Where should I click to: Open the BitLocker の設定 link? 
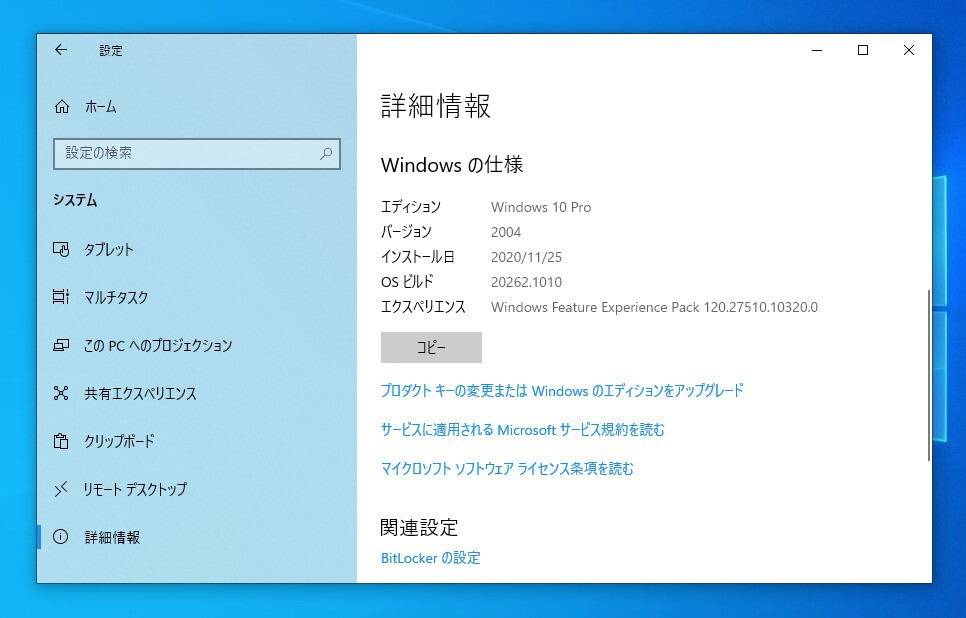[x=430, y=558]
